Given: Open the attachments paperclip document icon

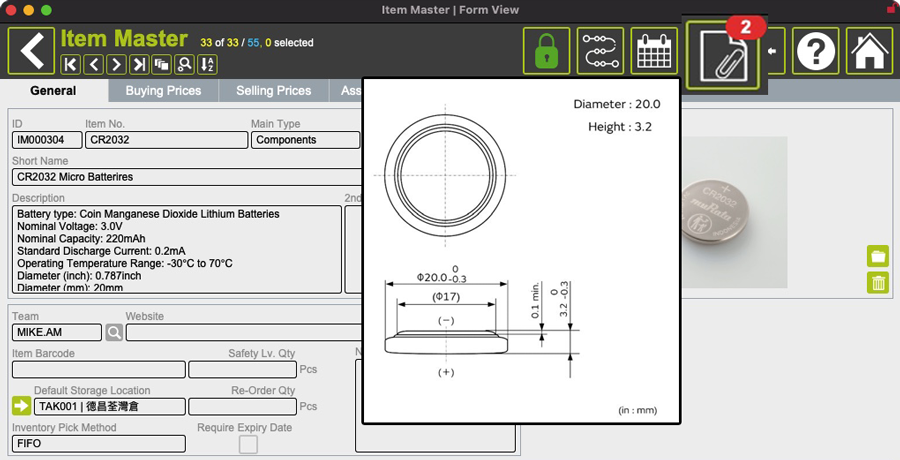Looking at the screenshot, I should 723,52.
